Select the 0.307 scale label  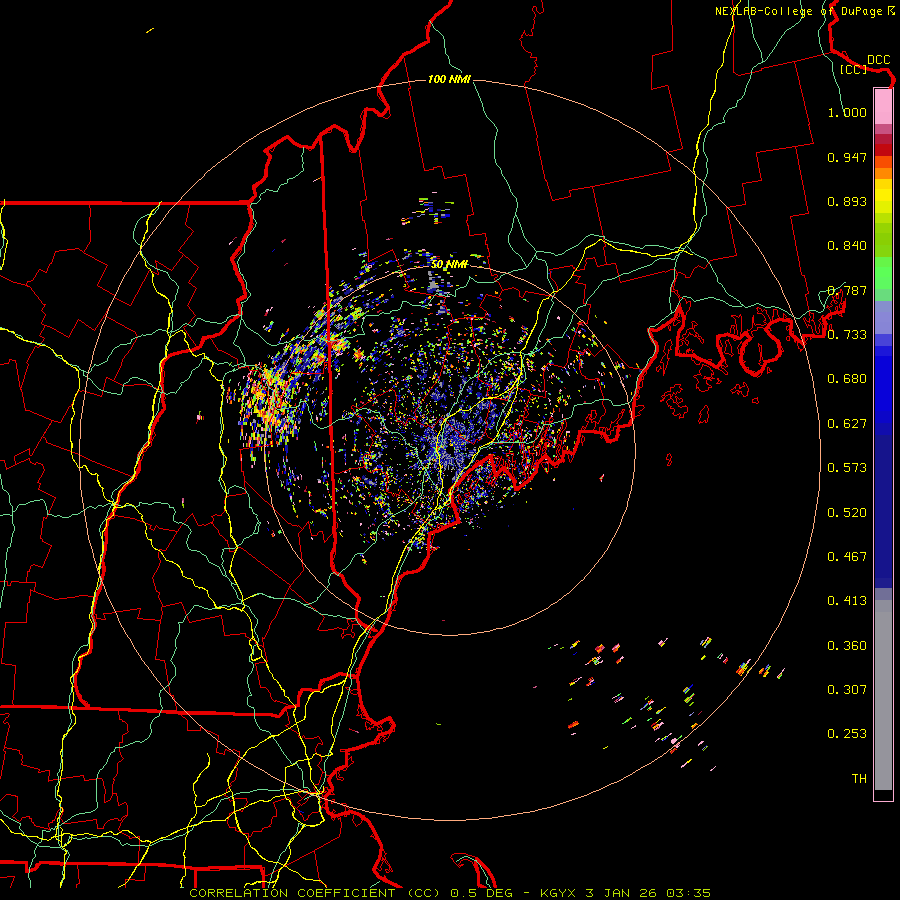coord(847,690)
